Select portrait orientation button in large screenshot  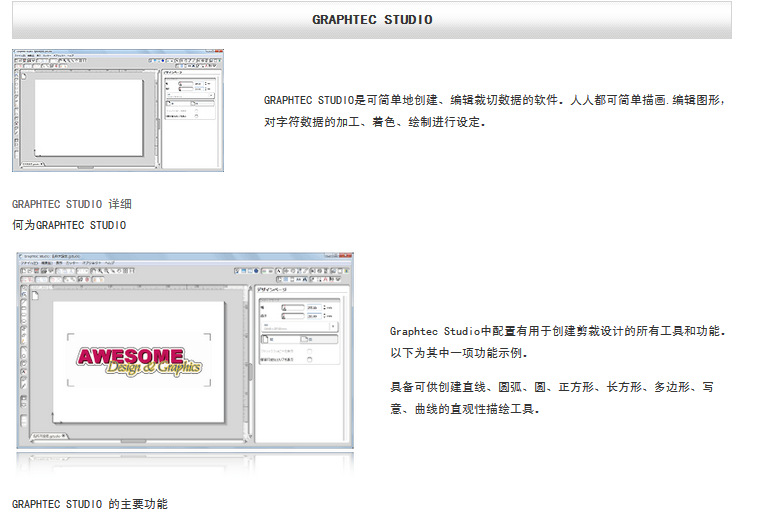(x=281, y=339)
